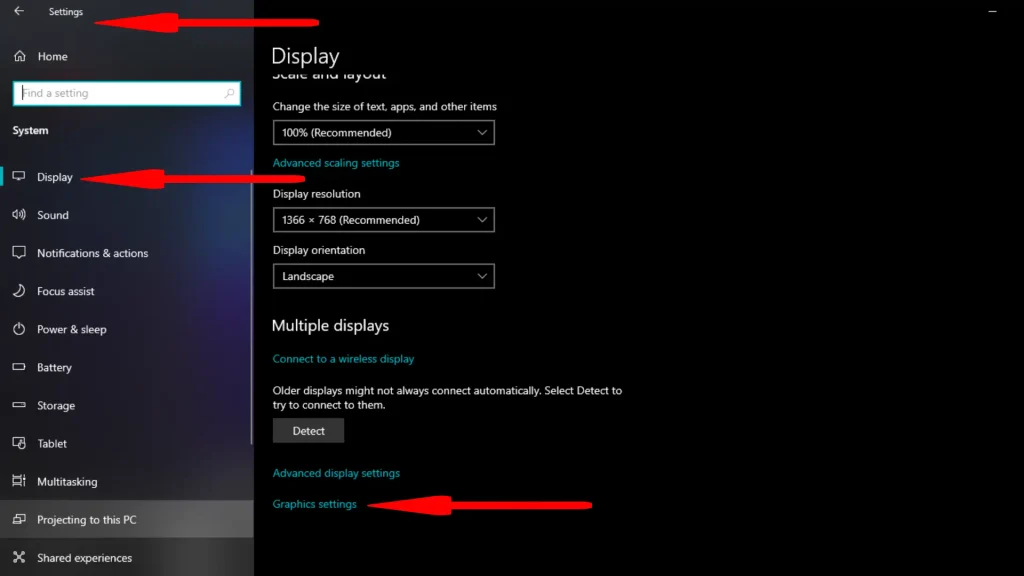The image size is (1024, 576).
Task: Click the Detect button
Action: coord(308,431)
